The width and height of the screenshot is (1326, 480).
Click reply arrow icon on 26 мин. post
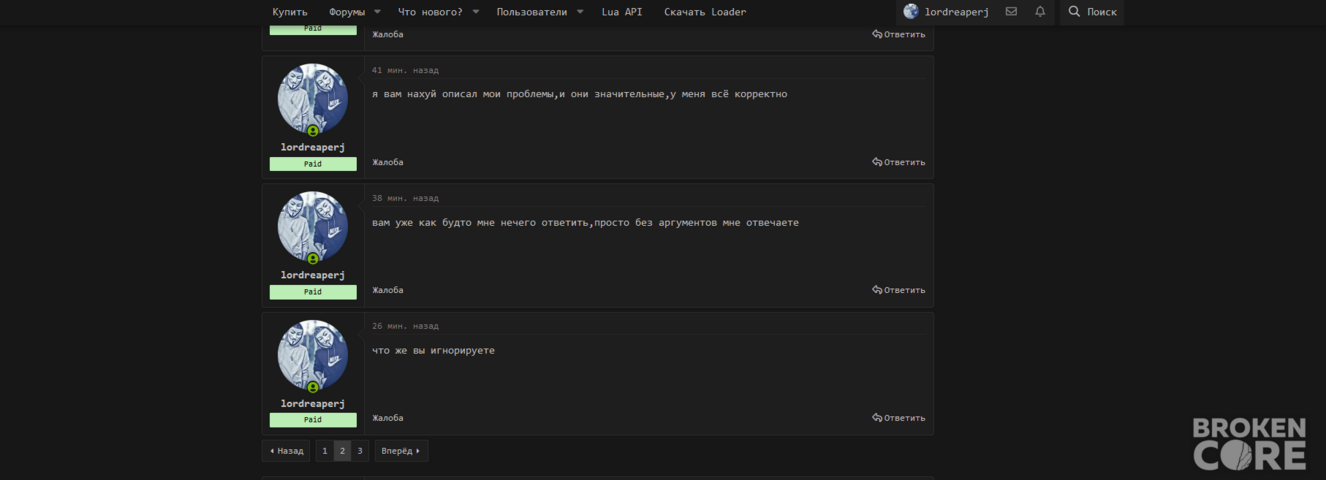[877, 418]
